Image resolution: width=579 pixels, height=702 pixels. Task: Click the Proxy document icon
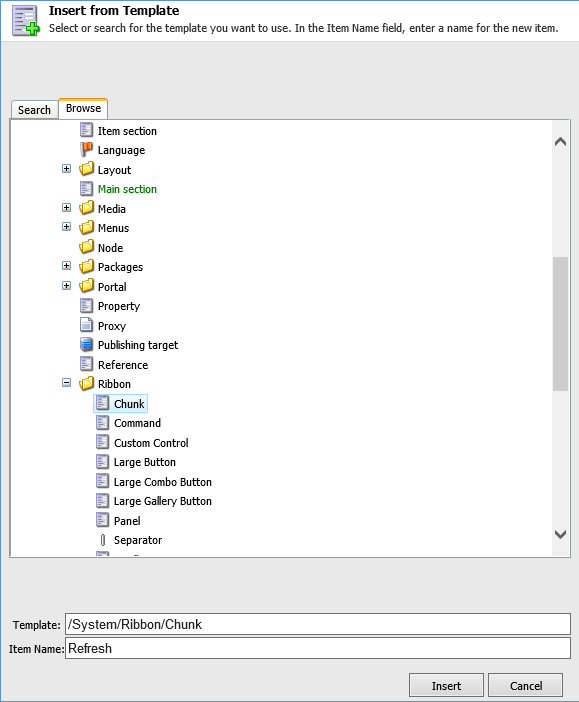coord(86,325)
